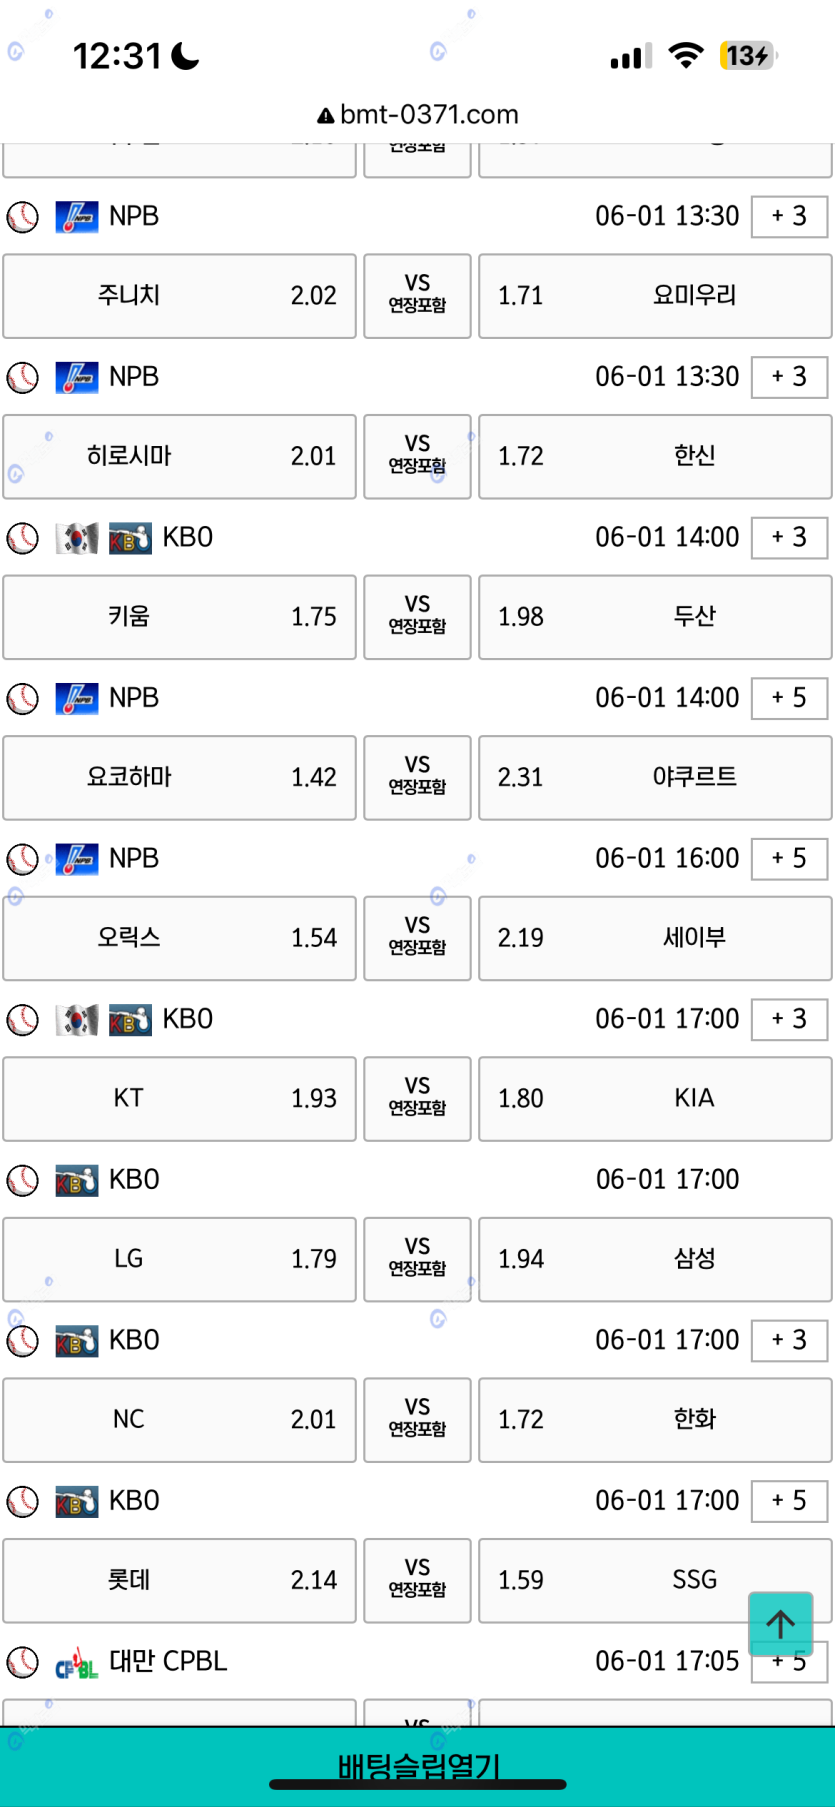Expand +3 more bets for KT–KIA
The image size is (835, 1807).
(x=789, y=1019)
